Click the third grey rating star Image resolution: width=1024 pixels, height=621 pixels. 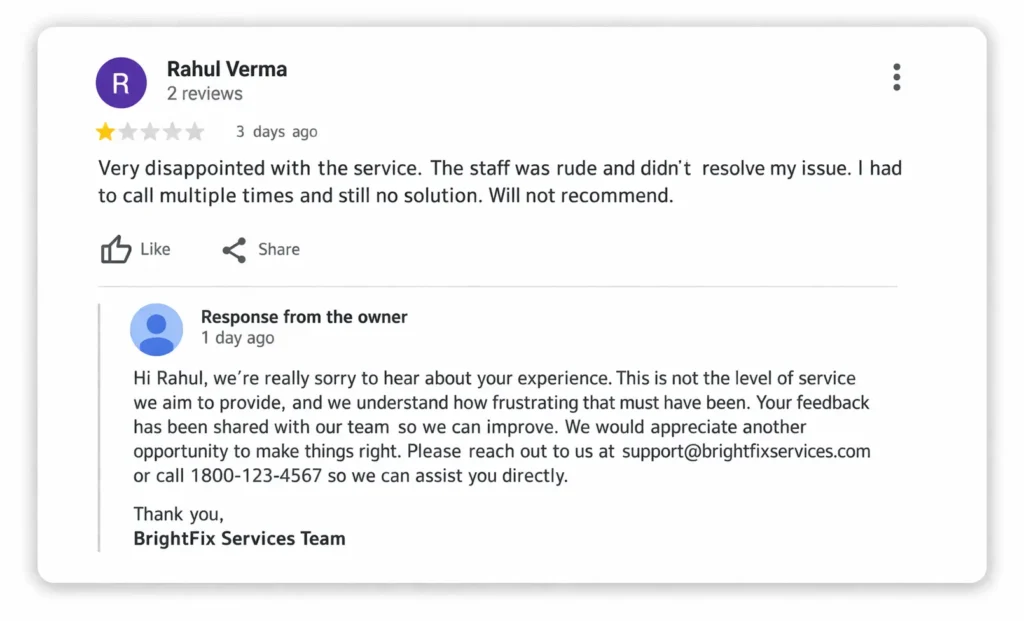(x=150, y=132)
